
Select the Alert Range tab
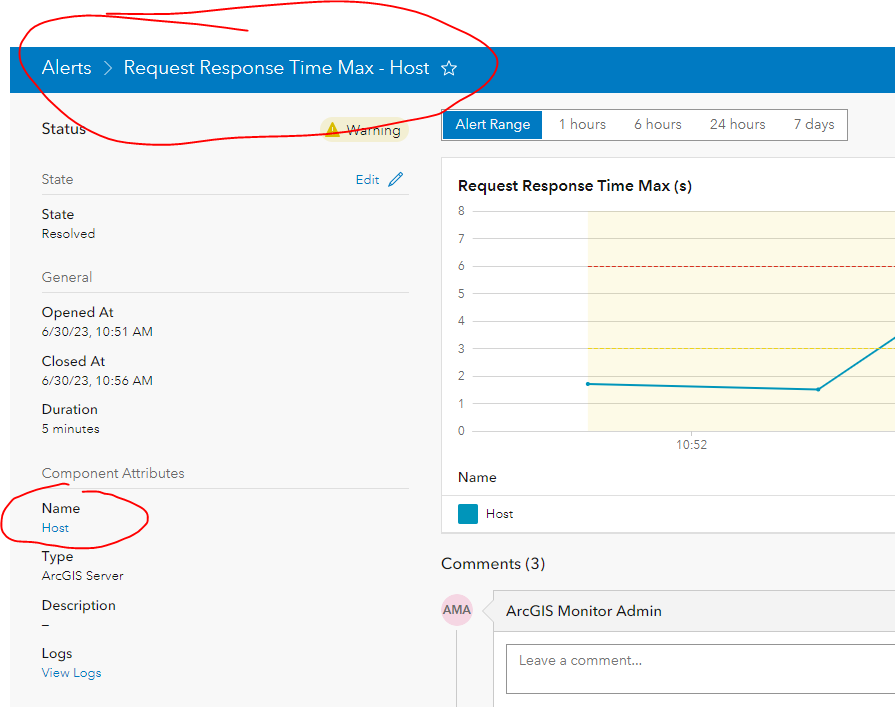pos(491,124)
